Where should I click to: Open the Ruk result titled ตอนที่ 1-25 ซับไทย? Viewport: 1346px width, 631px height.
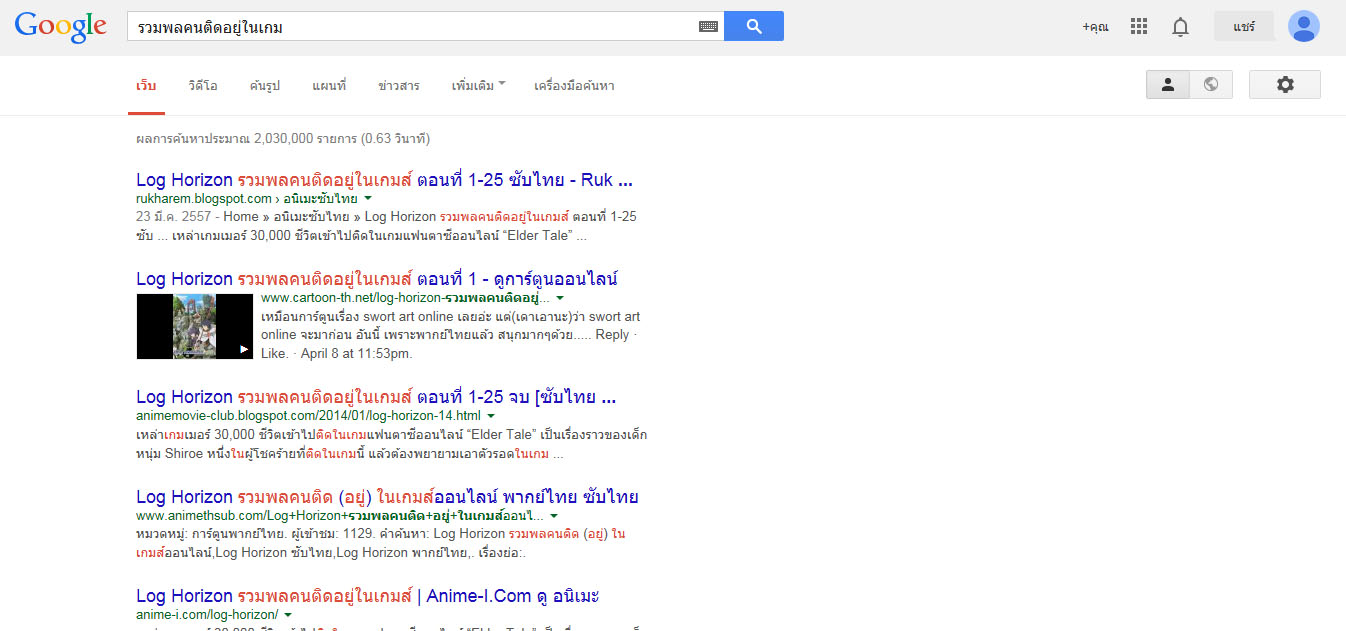[384, 181]
